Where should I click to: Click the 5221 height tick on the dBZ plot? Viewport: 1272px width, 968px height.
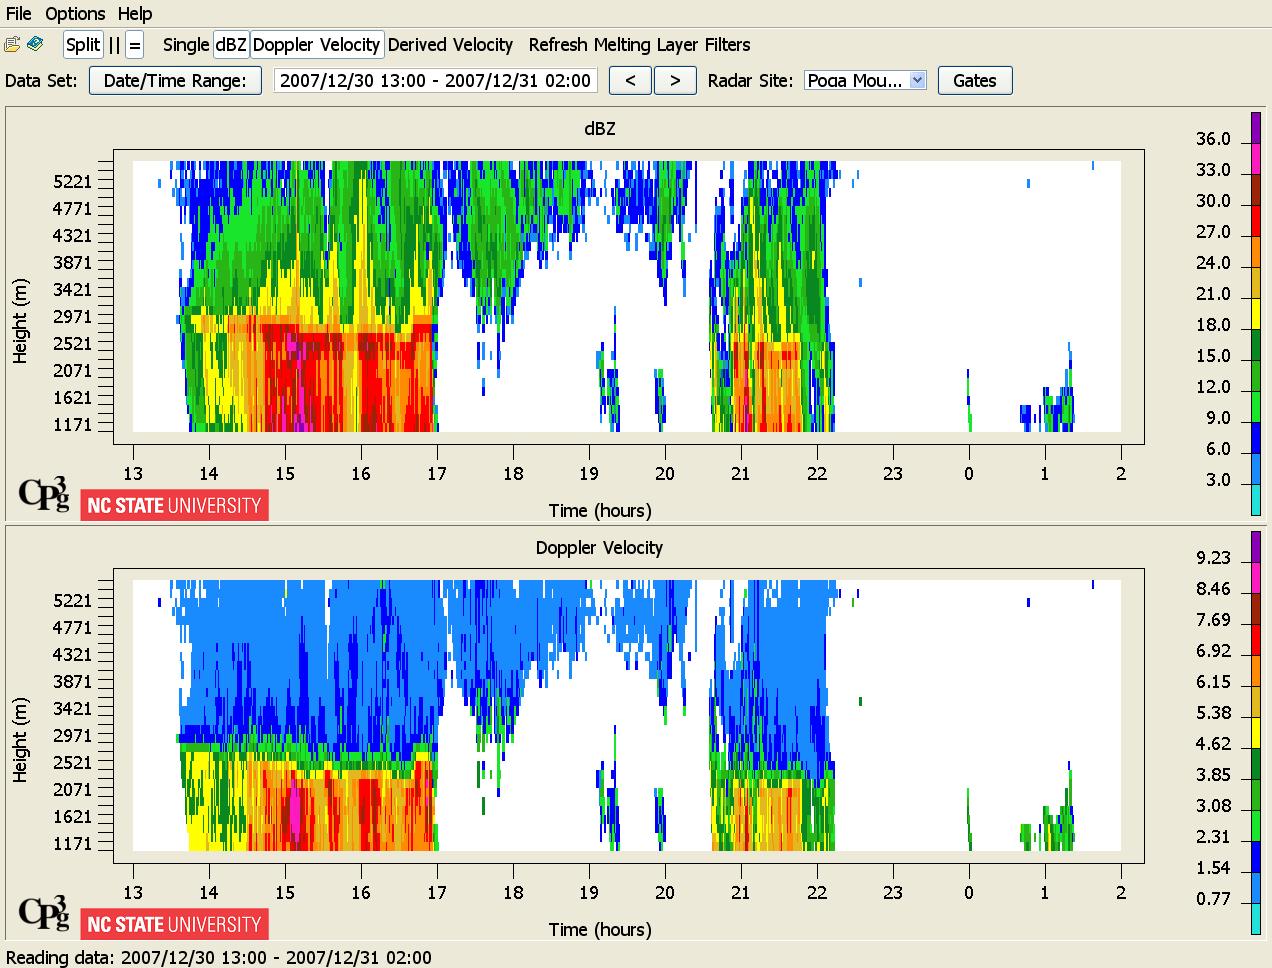click(x=72, y=182)
